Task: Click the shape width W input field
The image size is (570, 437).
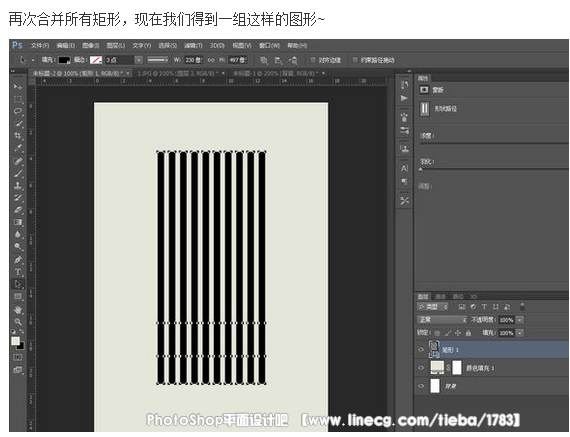Action: pyautogui.click(x=193, y=60)
